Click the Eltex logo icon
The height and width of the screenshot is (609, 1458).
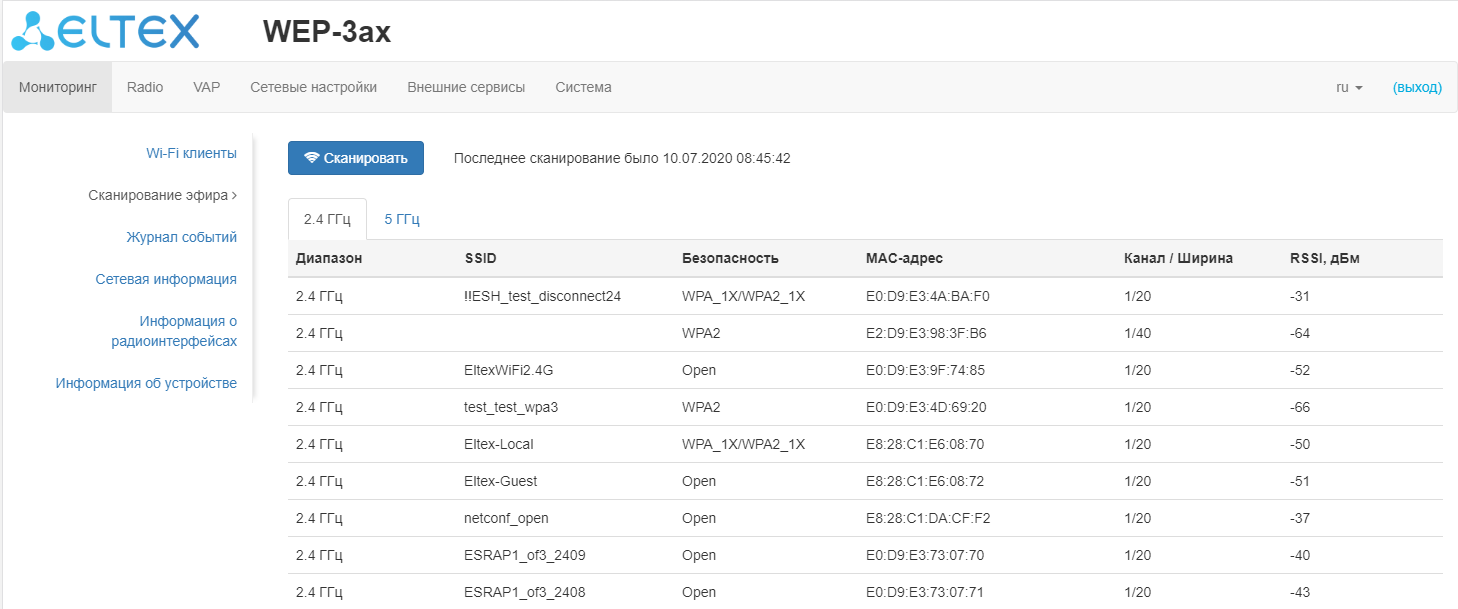click(104, 31)
